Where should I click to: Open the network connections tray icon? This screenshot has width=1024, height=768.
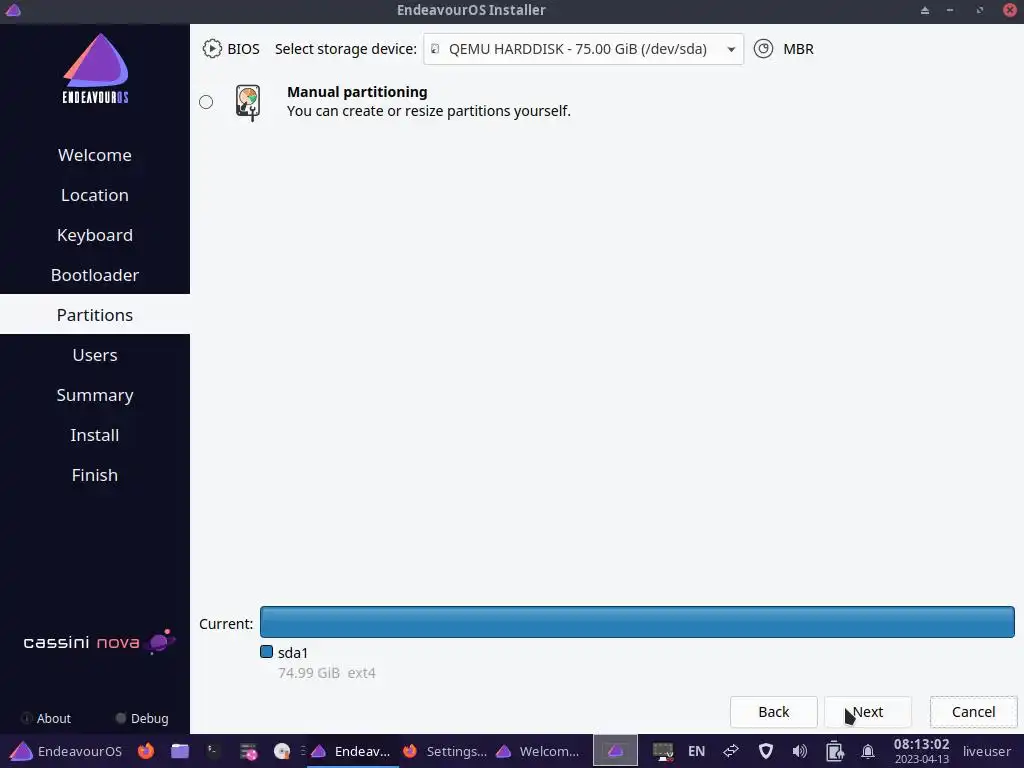[731, 751]
